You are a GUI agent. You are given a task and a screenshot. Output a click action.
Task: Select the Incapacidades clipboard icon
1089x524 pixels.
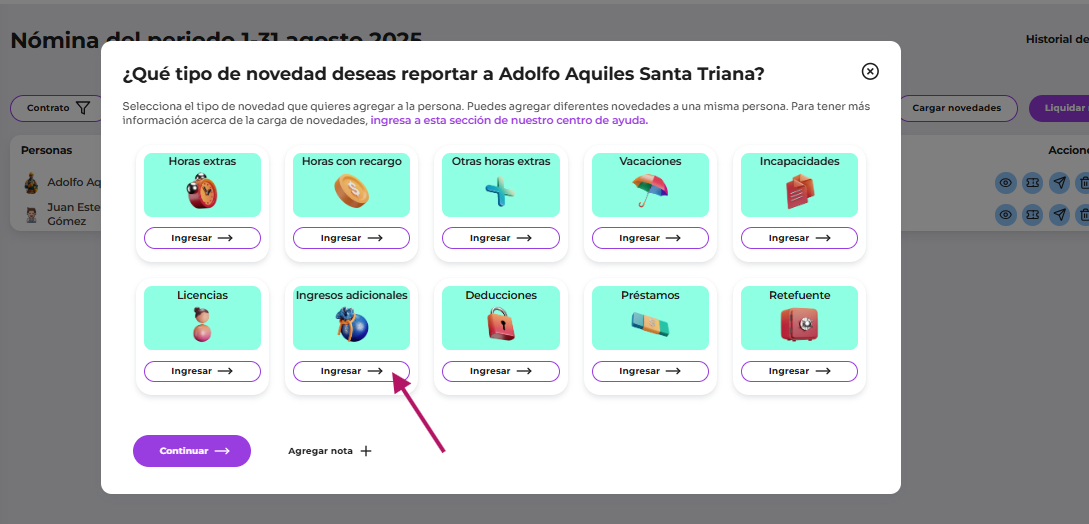click(799, 191)
